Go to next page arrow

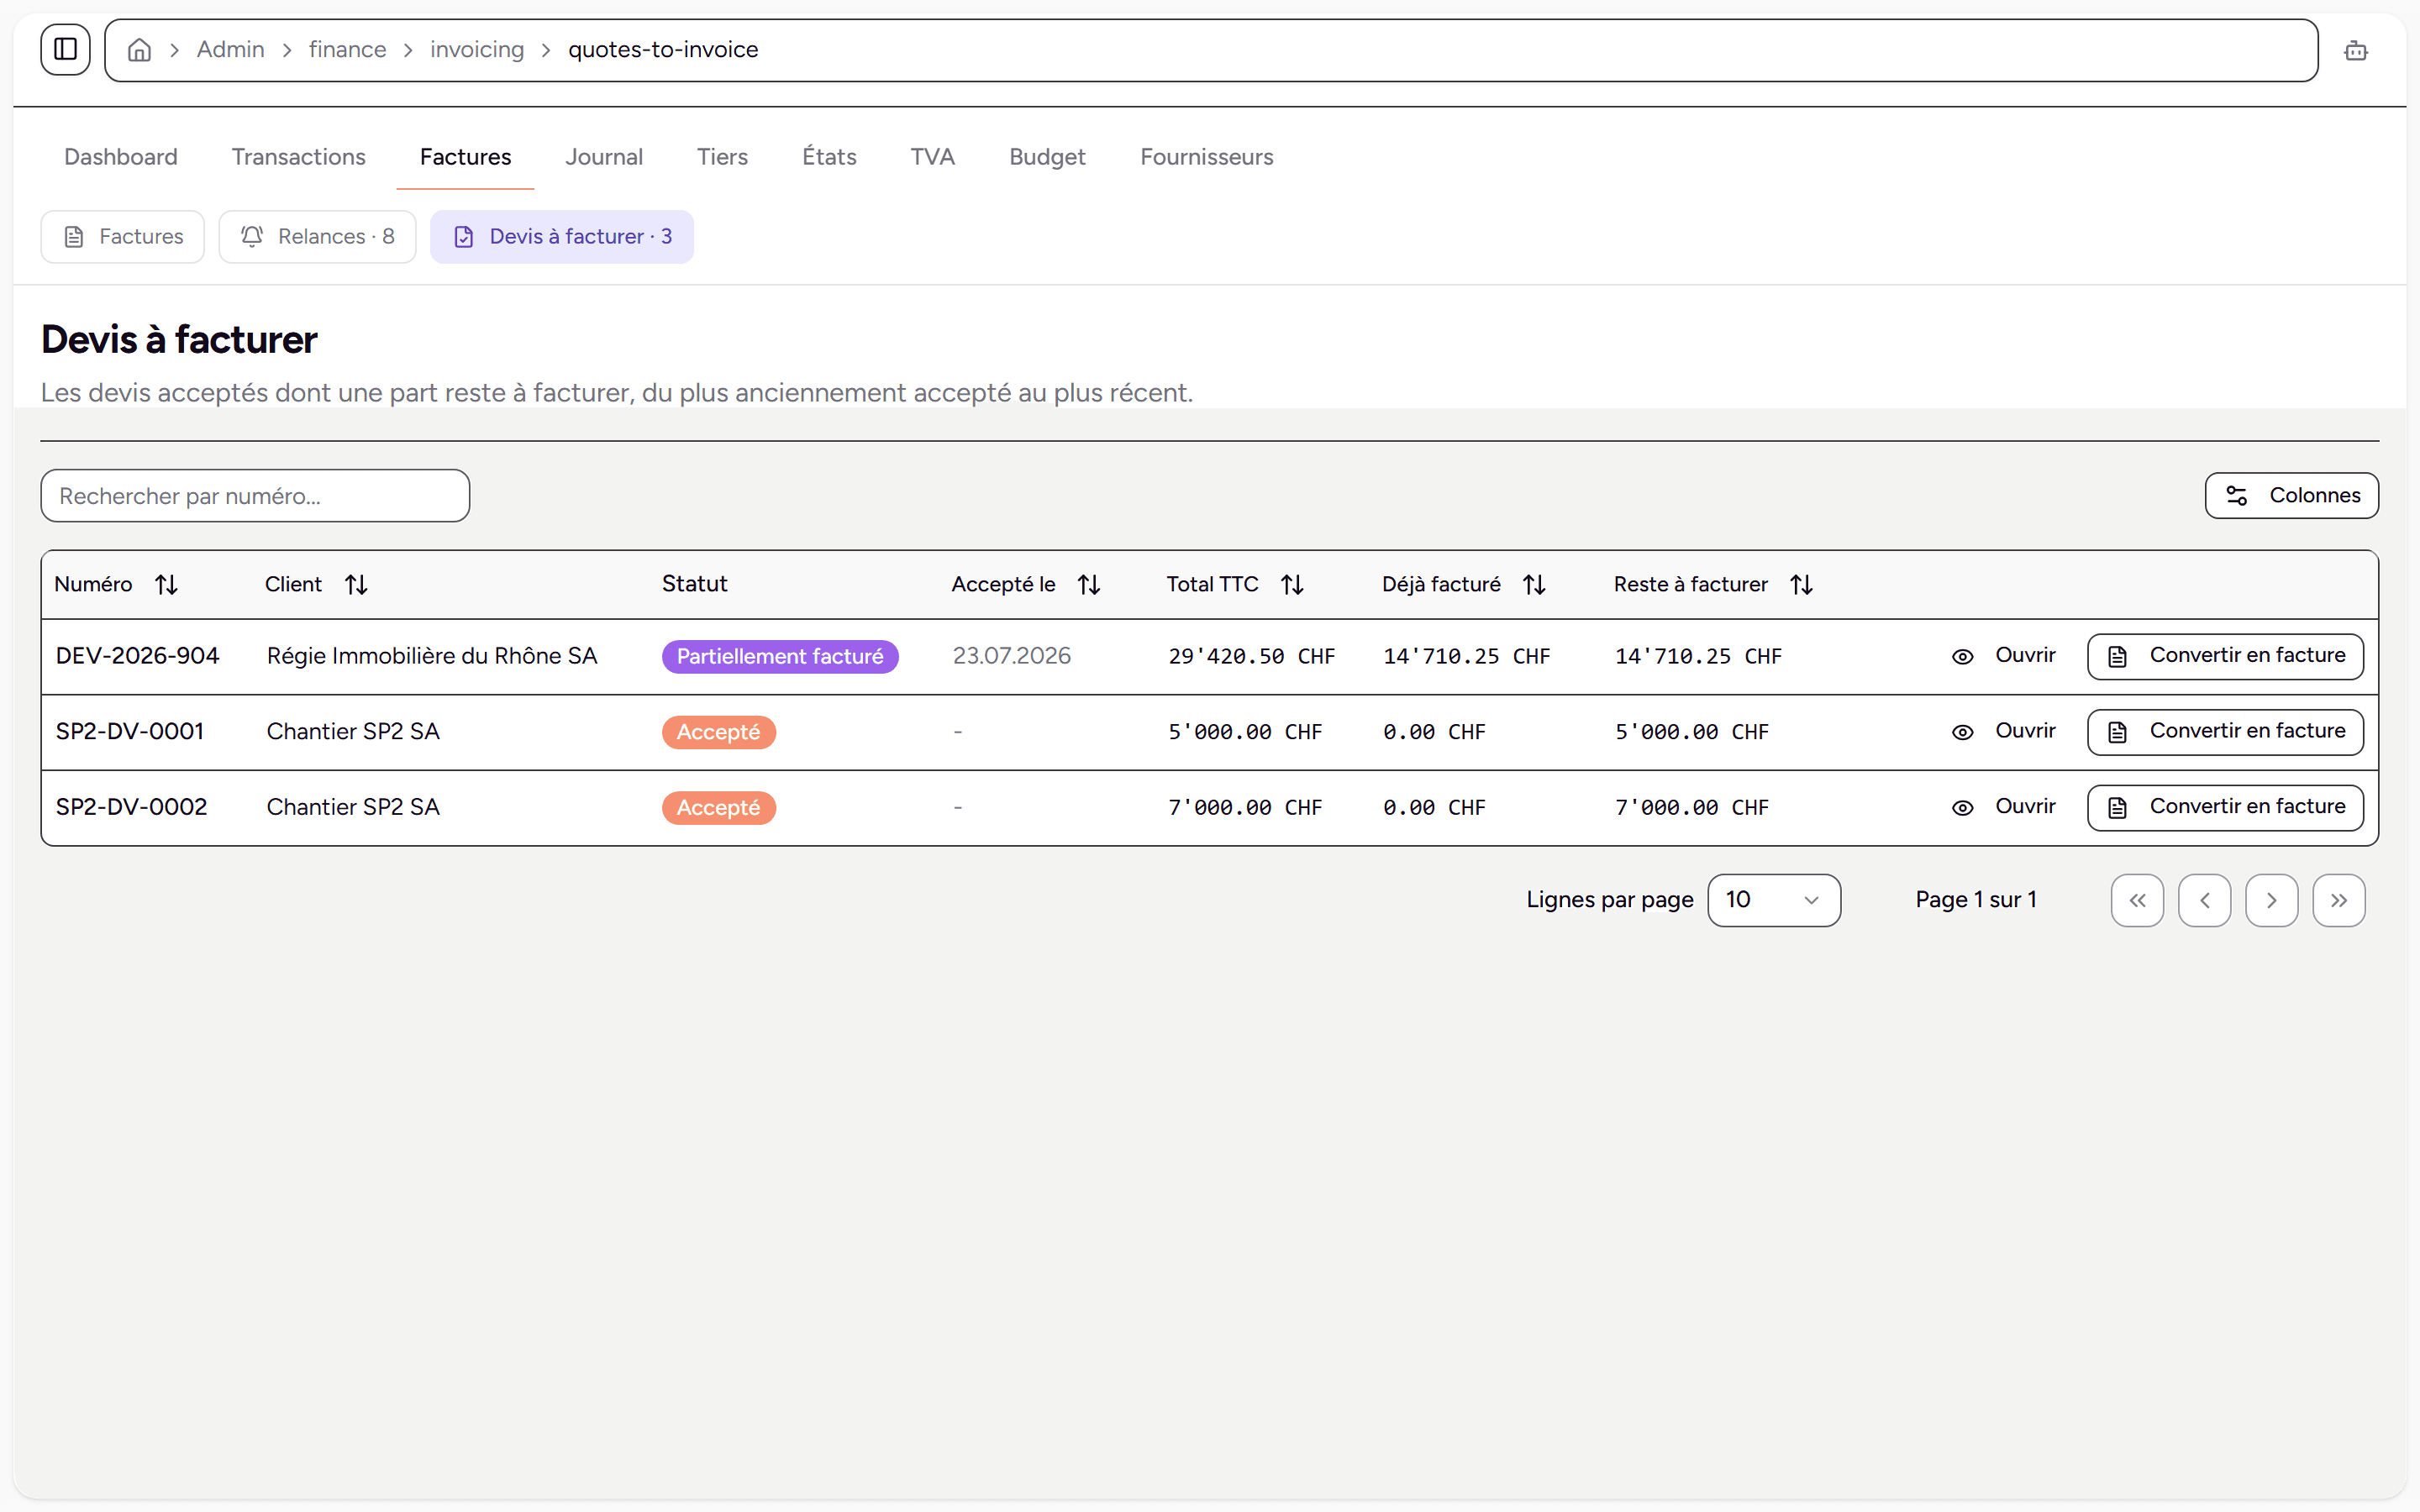coord(2271,900)
